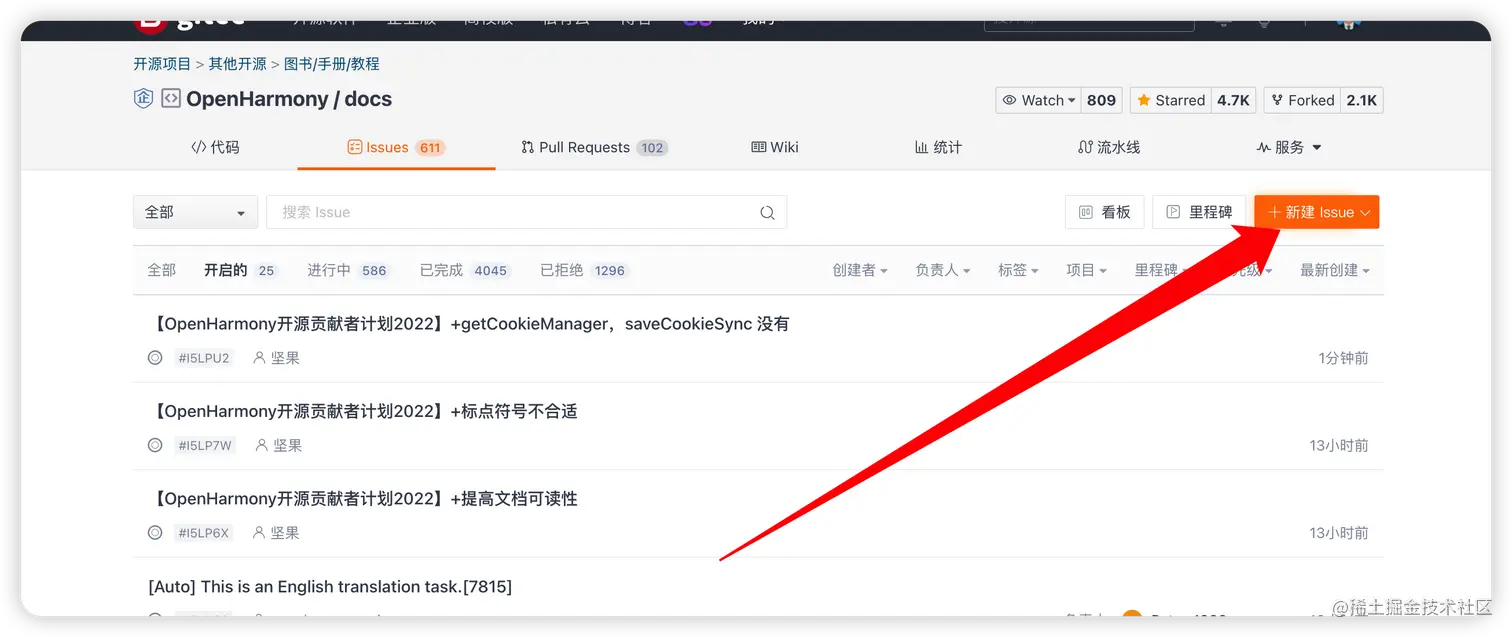Open the OpenHarmony organization link
1512x637 pixels.
click(x=257, y=99)
